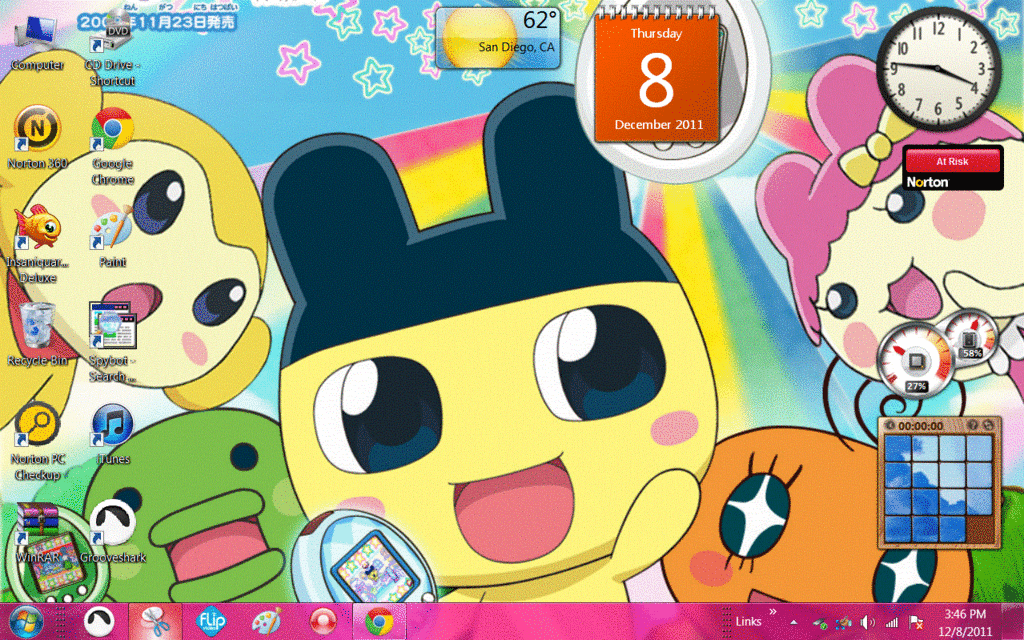1024x640 pixels.
Task: Click the Links toolbar label
Action: click(x=748, y=622)
